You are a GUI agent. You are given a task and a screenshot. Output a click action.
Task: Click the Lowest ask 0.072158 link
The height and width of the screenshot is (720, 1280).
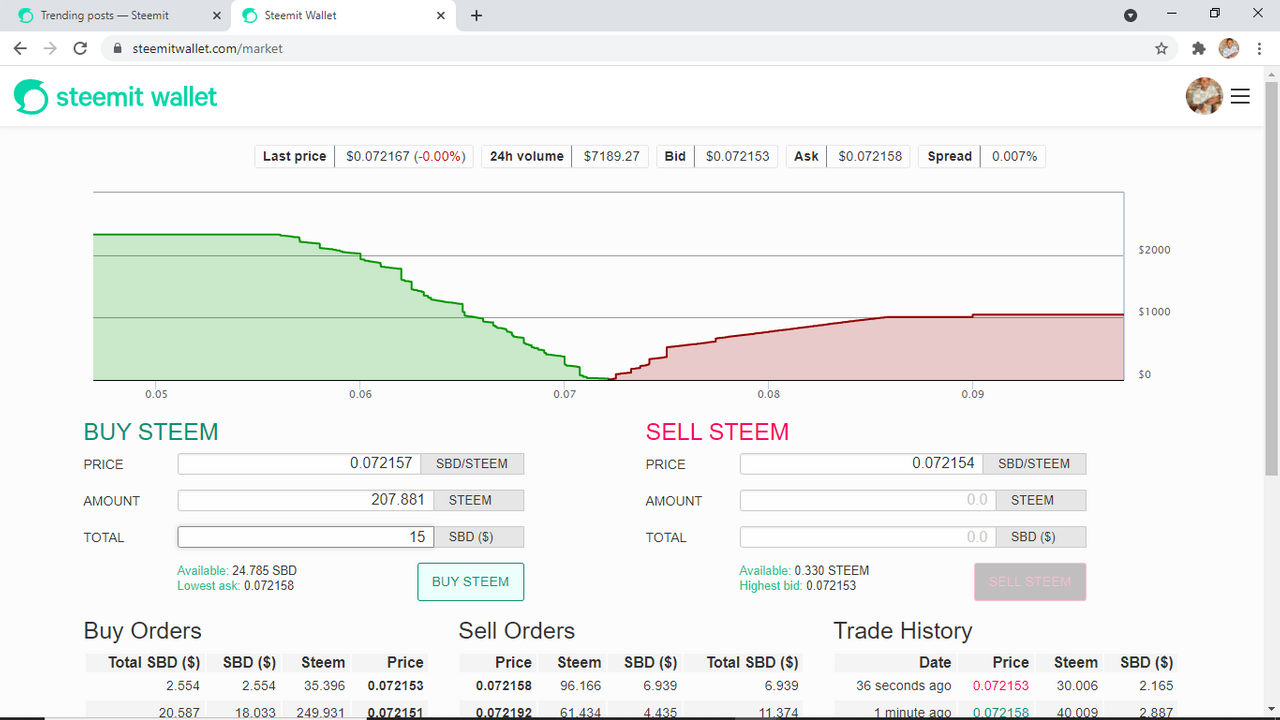[235, 586]
